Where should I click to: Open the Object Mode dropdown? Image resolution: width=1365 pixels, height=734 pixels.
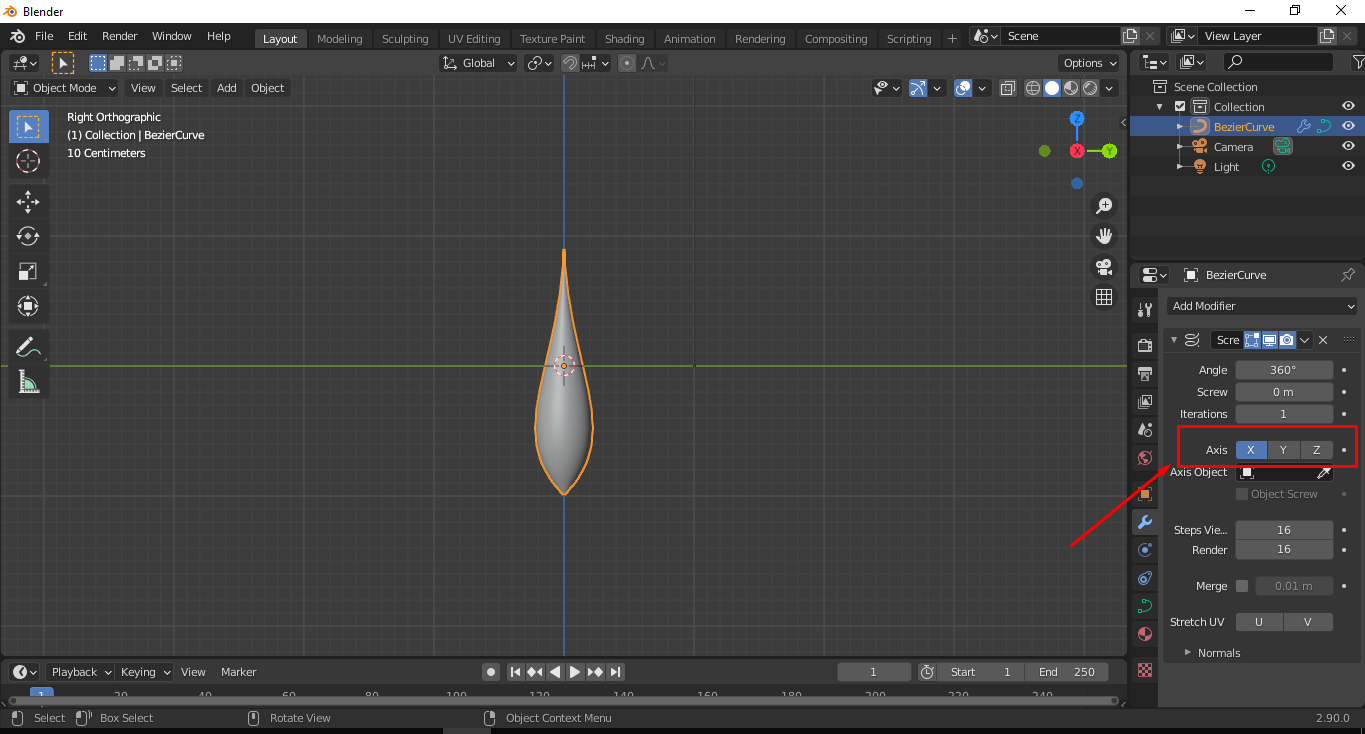[x=64, y=88]
